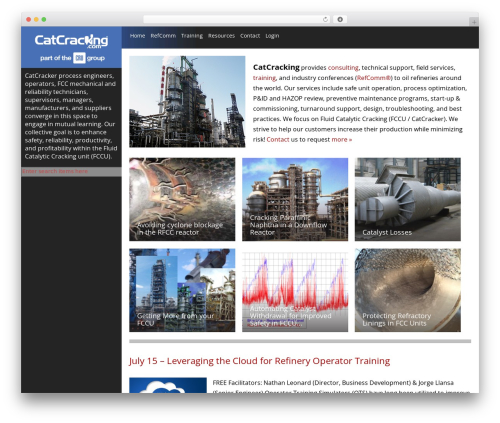Open the July 15 Leveraging the Cloud article

(x=259, y=361)
